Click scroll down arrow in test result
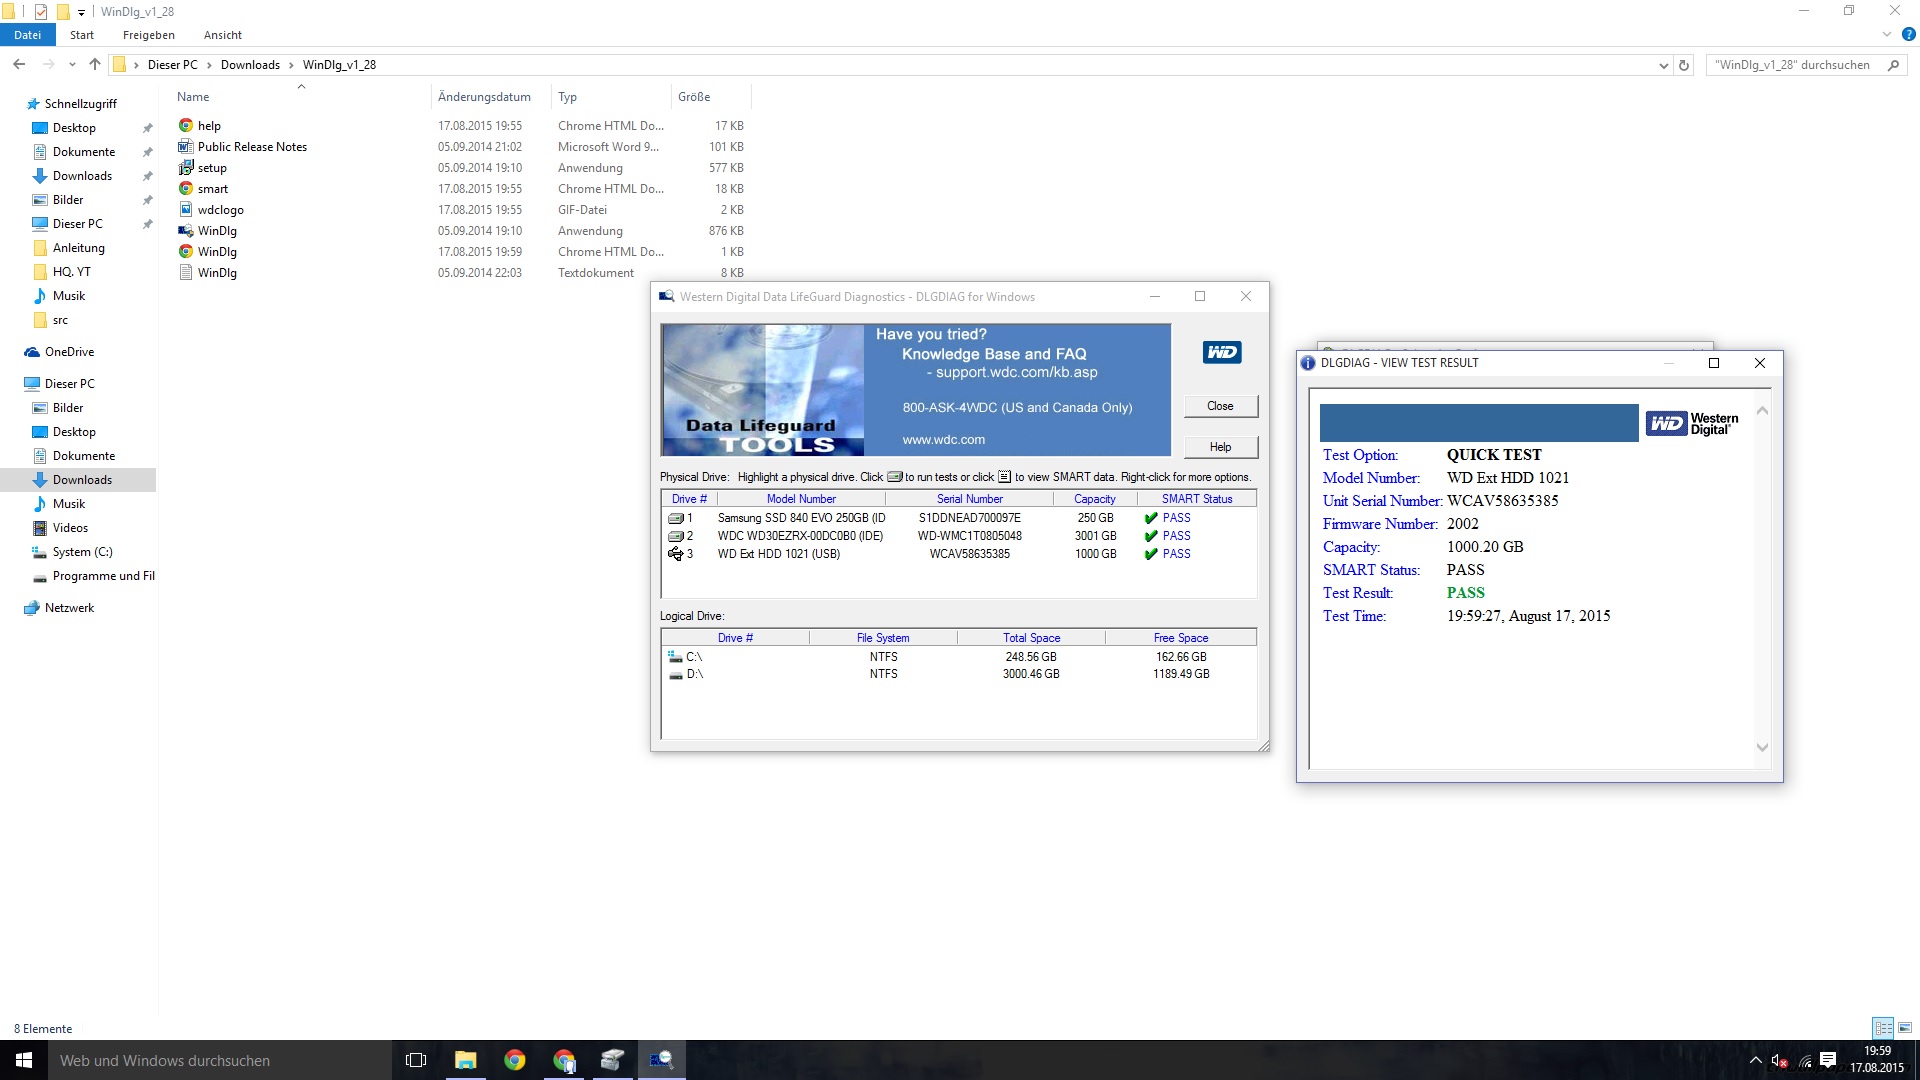1920x1080 pixels. pos(1762,748)
